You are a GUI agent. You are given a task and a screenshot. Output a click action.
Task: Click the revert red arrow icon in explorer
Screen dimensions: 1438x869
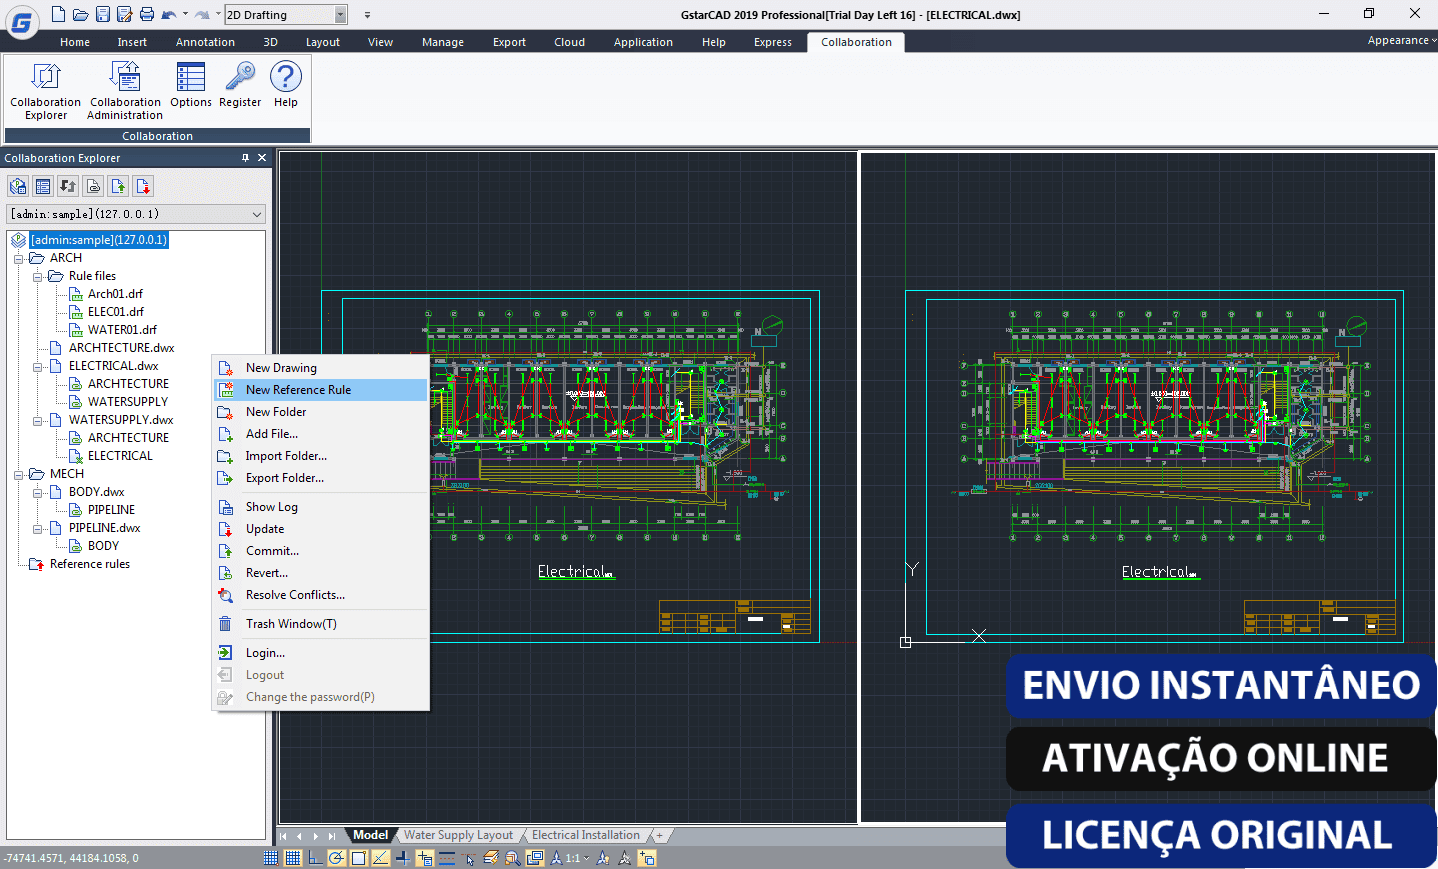pyautogui.click(x=143, y=186)
